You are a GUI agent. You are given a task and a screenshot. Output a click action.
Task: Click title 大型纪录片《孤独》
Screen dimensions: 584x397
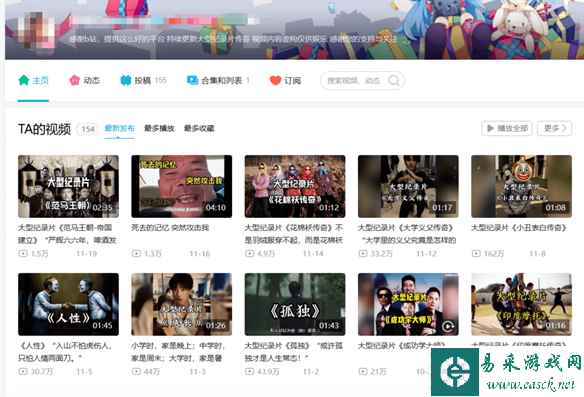click(293, 352)
